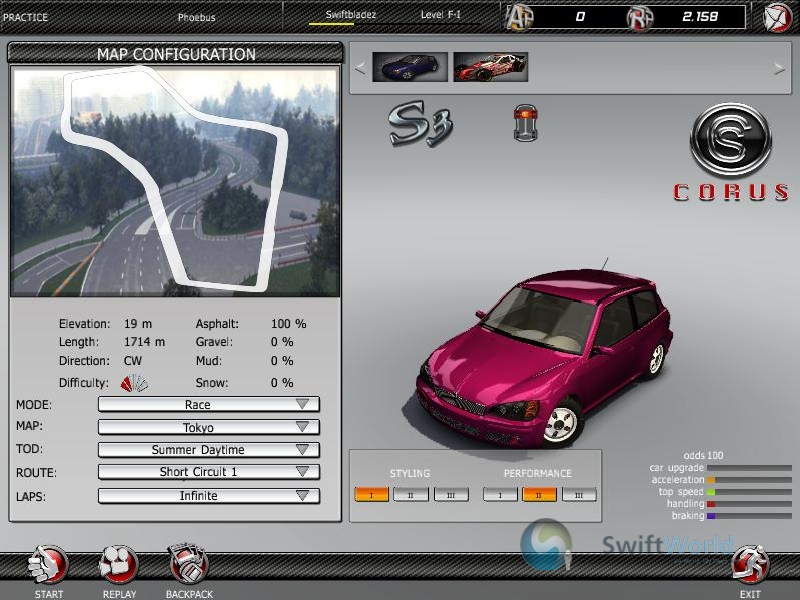Expand the TOD dropdown for Summer Daytime

pyautogui.click(x=207, y=449)
